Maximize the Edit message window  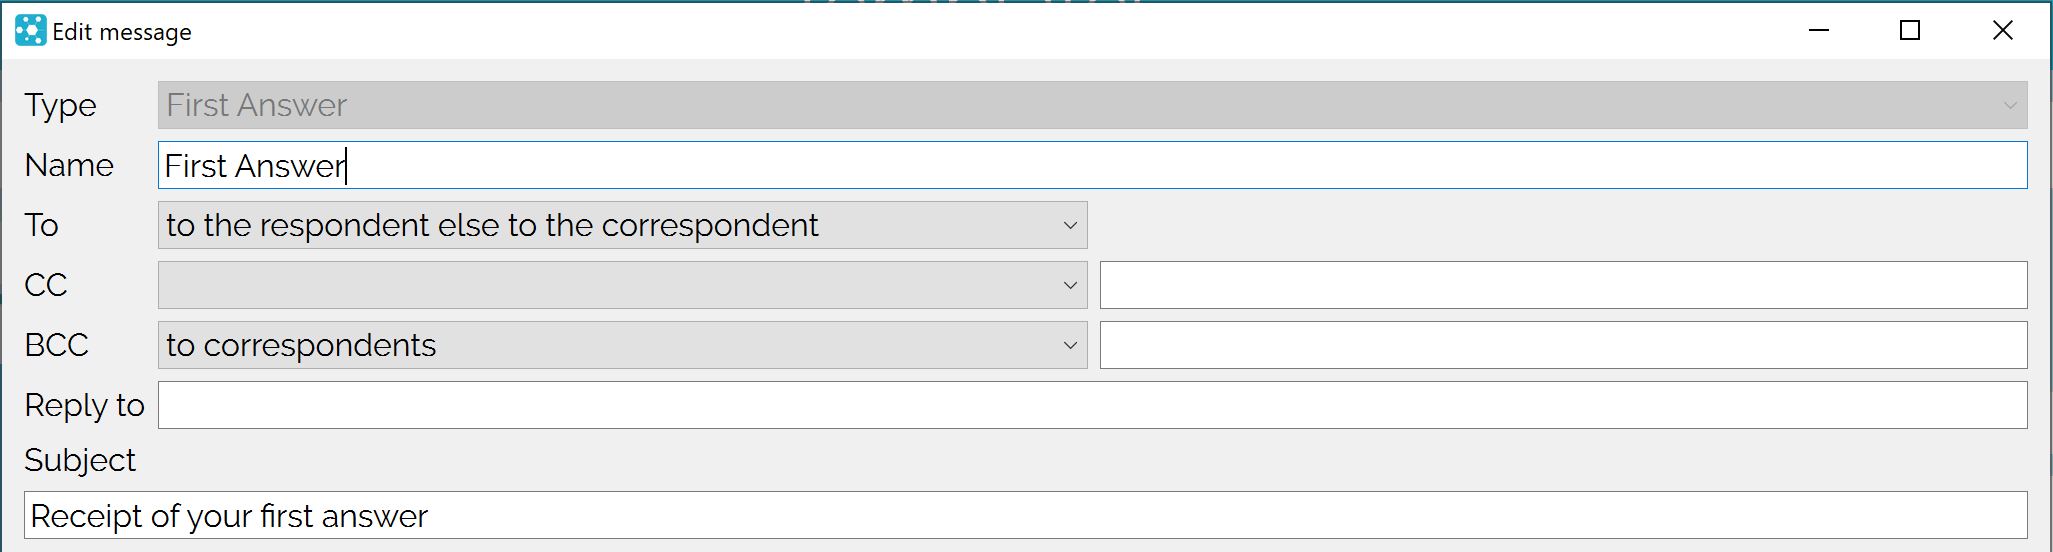[x=1910, y=31]
